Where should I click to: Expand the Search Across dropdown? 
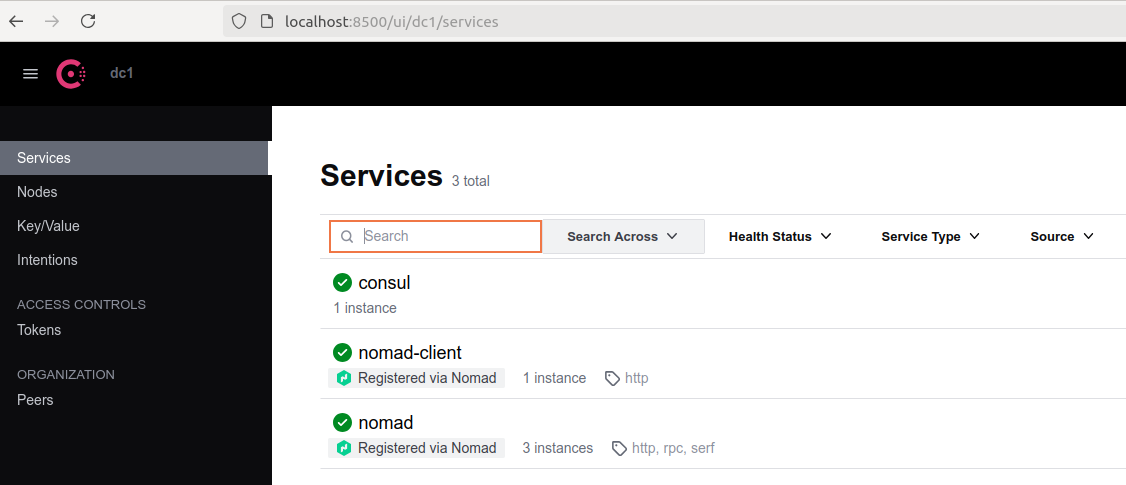(x=623, y=236)
